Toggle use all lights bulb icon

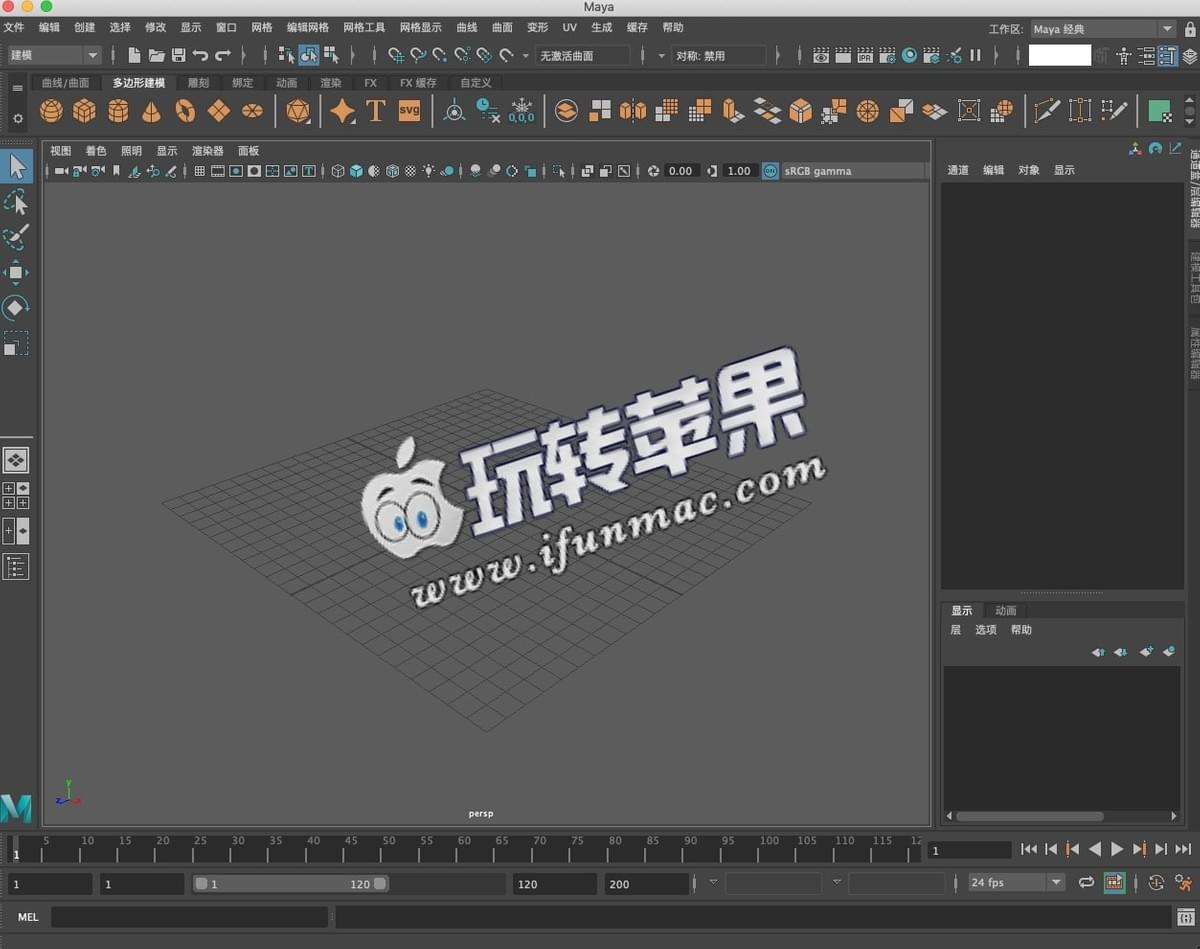[429, 171]
